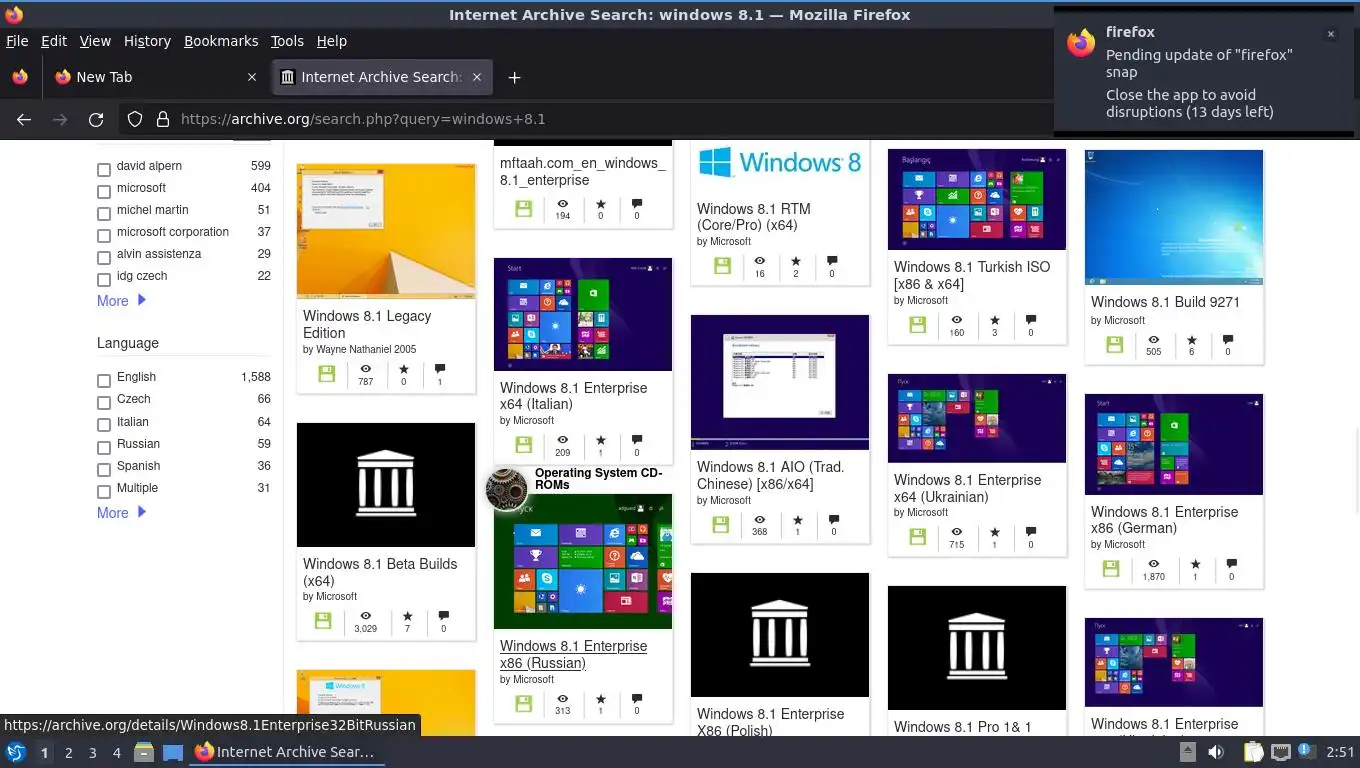Click the clock in the system tray
This screenshot has height=768, width=1360.
pos(1340,752)
